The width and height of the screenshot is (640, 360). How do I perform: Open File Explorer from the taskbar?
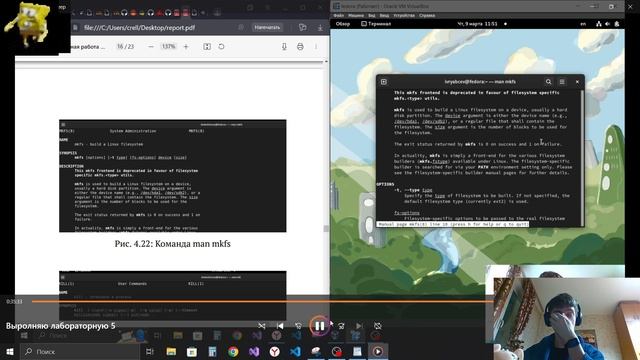[x=171, y=351]
